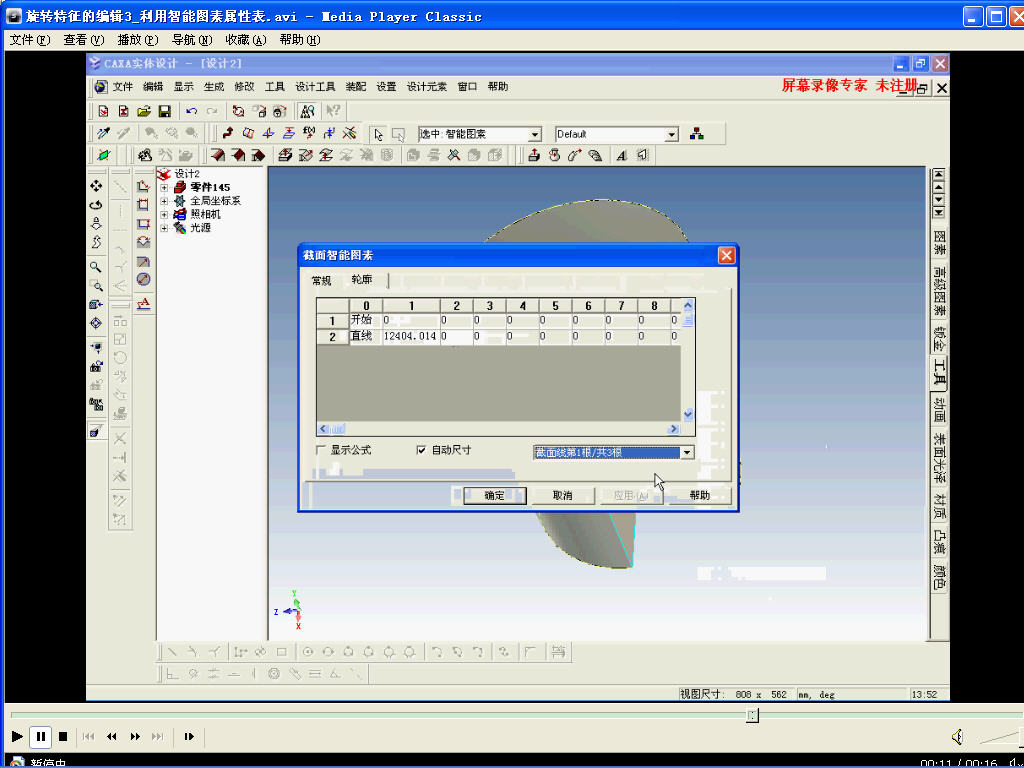Open the 表面光泽 side catalog tab

(x=938, y=456)
